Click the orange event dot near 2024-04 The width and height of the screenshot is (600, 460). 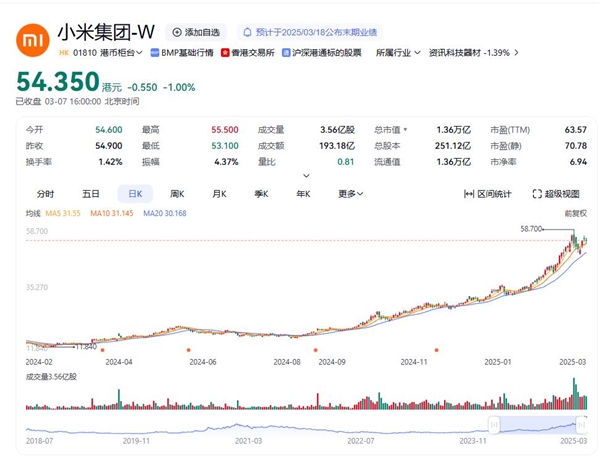[102, 350]
